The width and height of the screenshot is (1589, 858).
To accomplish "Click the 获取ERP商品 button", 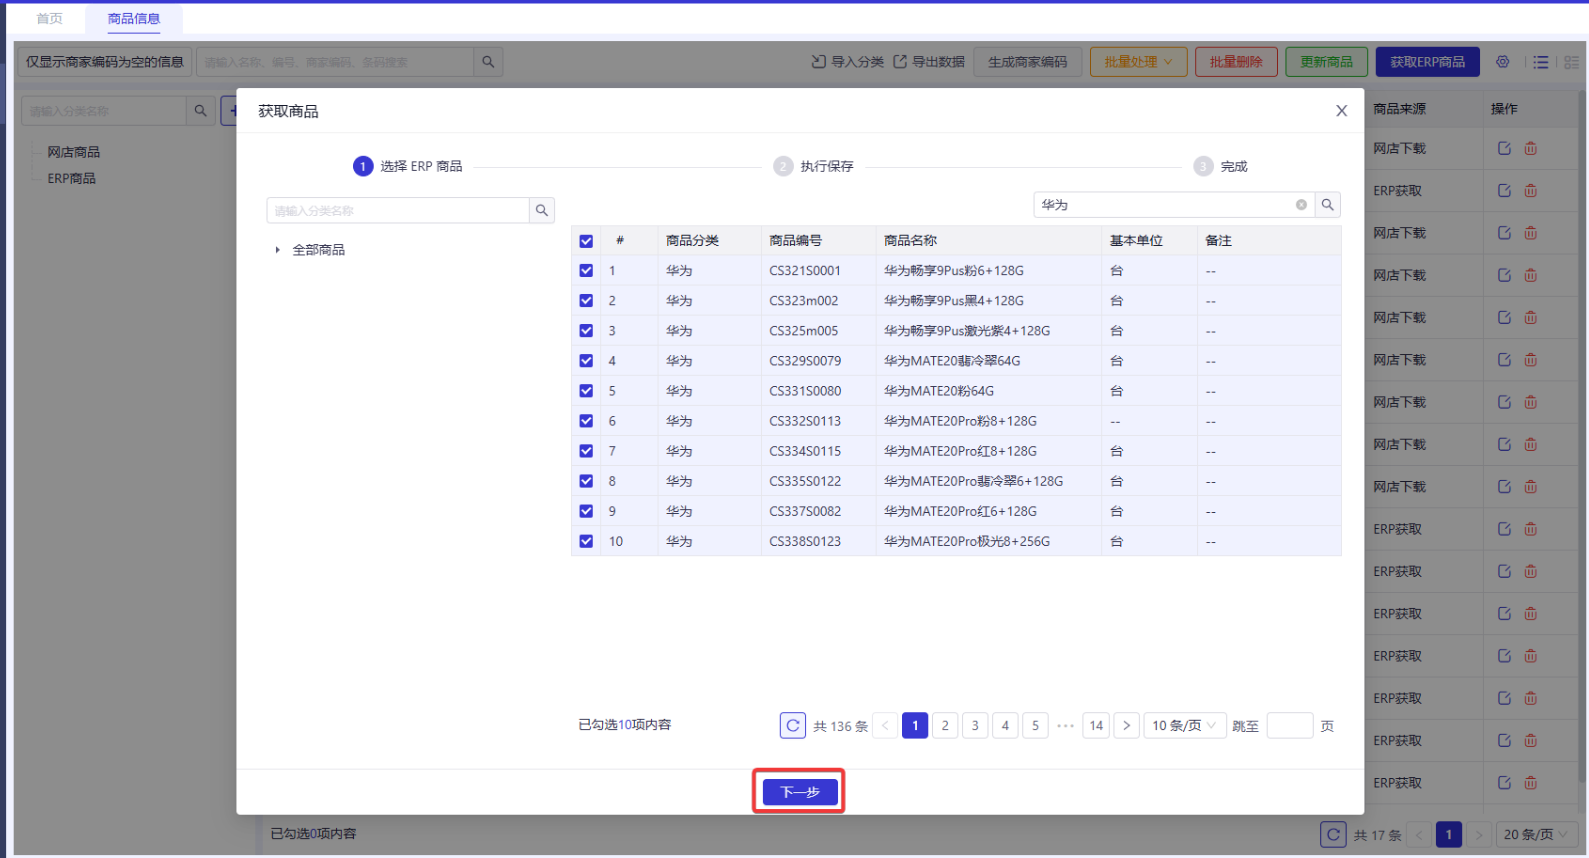I will click(x=1427, y=62).
